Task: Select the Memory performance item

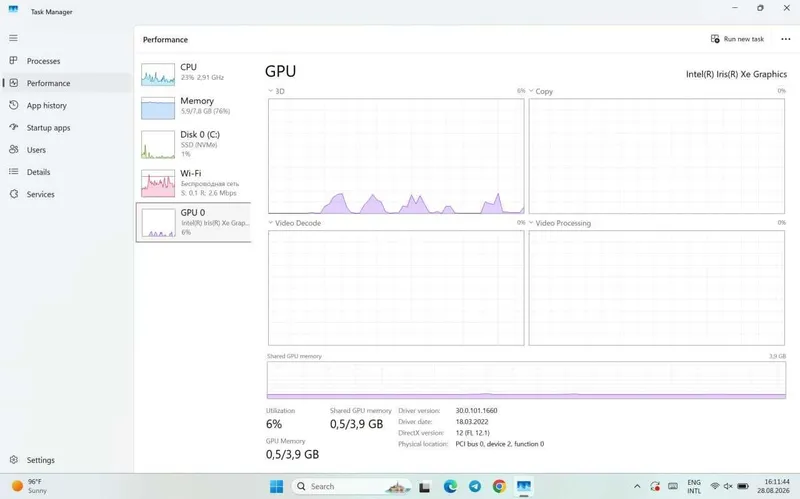Action: coord(193,108)
